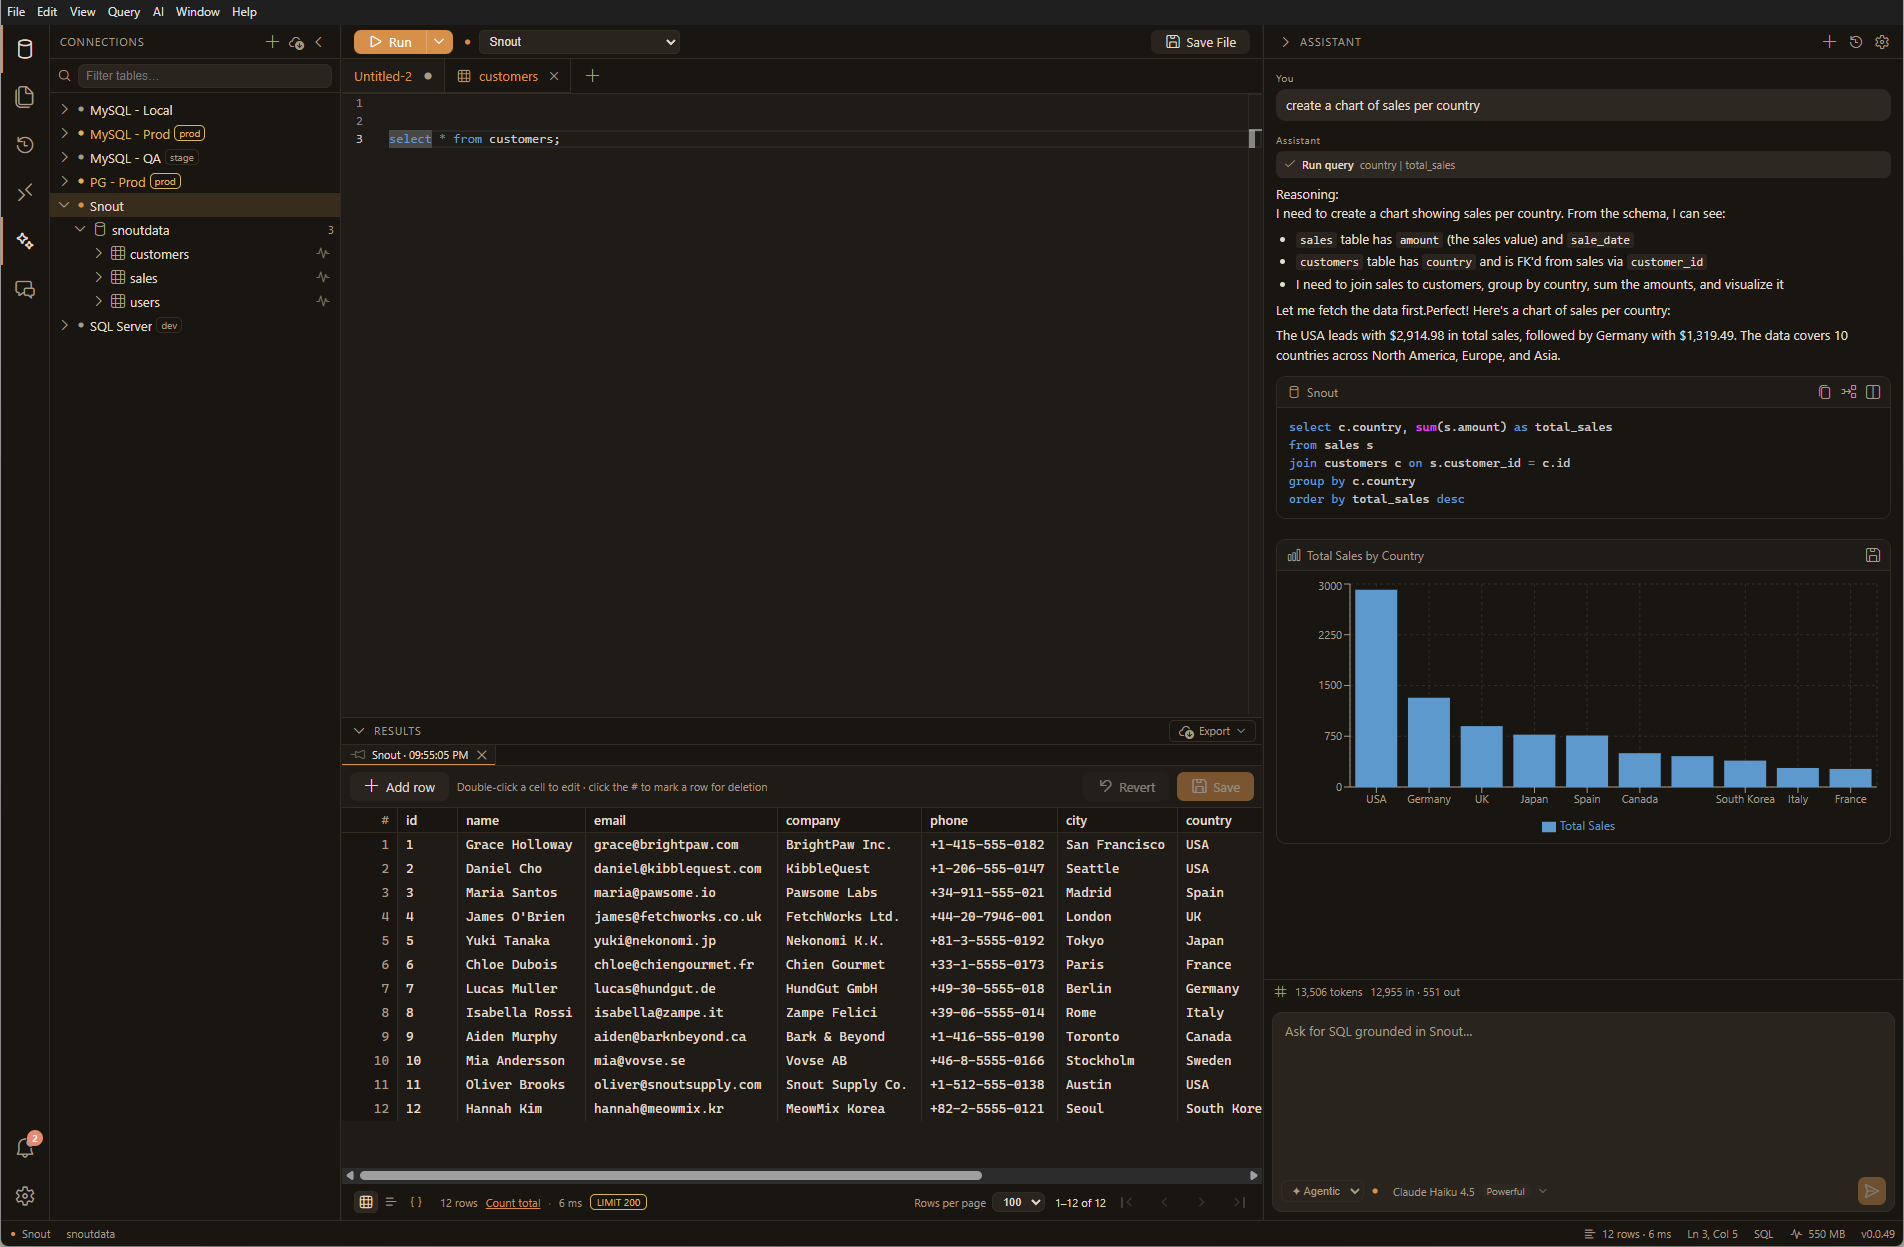This screenshot has width=1904, height=1247.
Task: Toggle the Total Sales legend entry
Action: pyautogui.click(x=1578, y=826)
